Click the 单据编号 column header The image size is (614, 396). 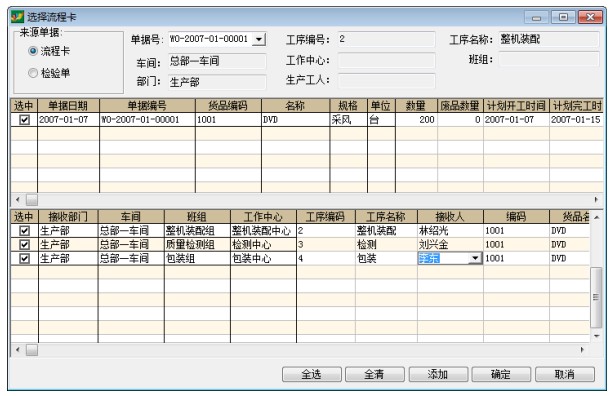coord(147,106)
